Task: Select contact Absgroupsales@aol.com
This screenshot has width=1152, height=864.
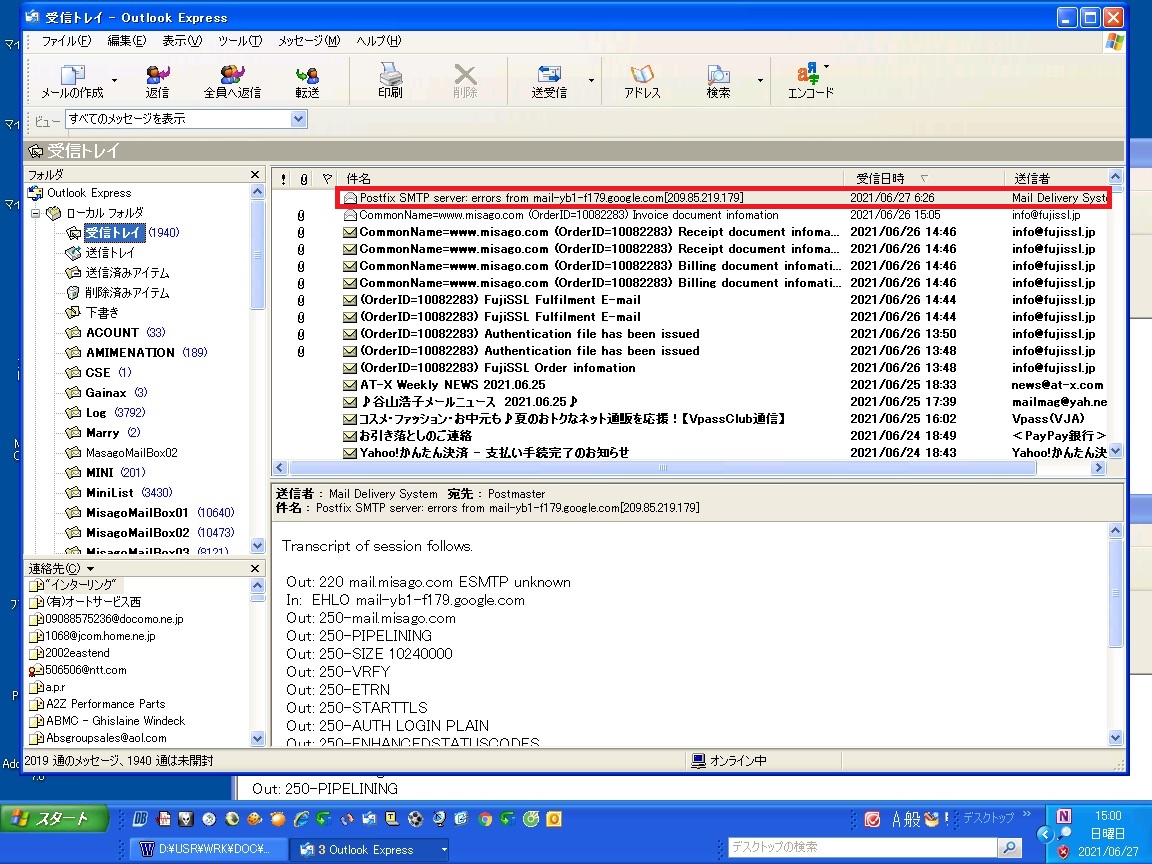Action: coord(98,738)
